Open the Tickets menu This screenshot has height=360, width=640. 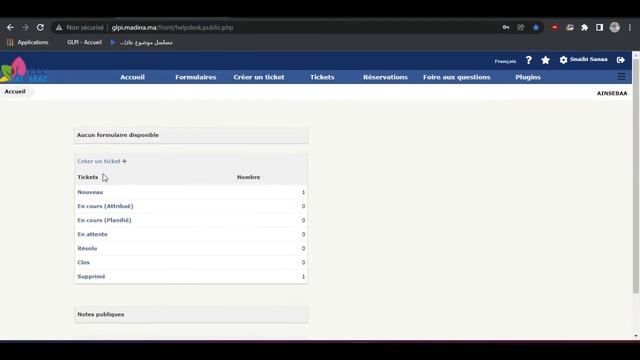pyautogui.click(x=322, y=77)
